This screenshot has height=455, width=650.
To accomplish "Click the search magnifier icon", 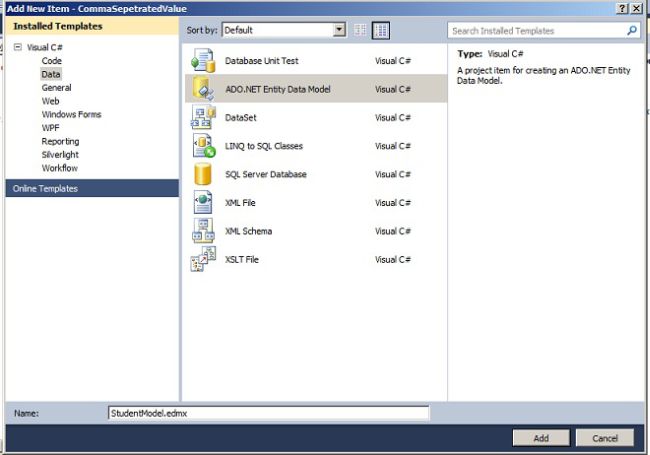I will [632, 30].
